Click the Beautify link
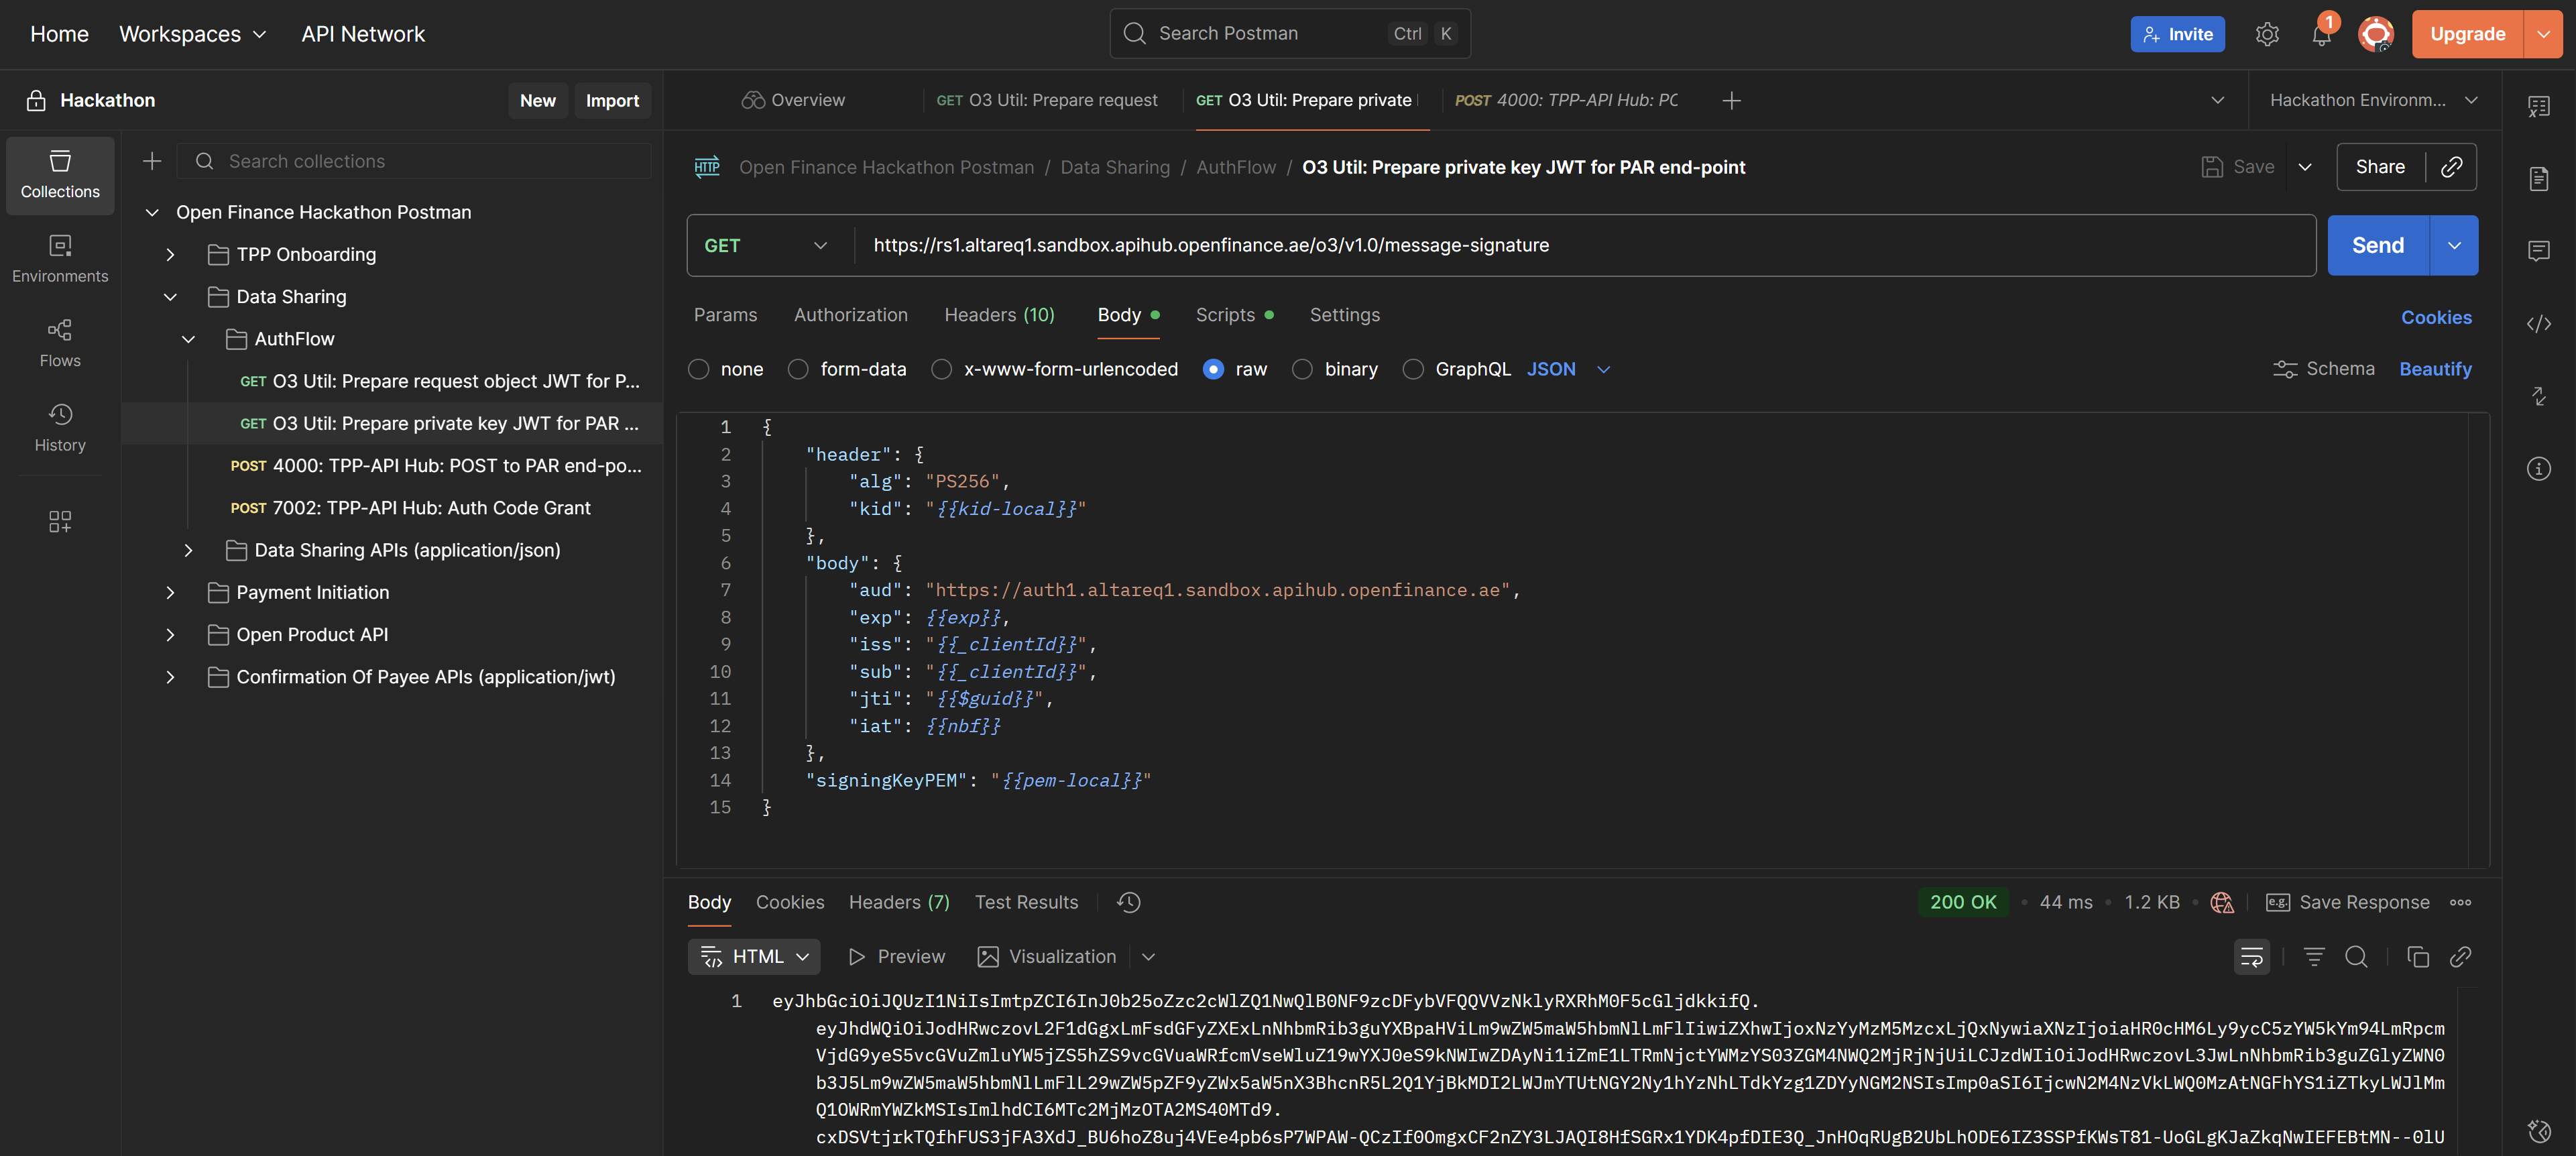This screenshot has width=2576, height=1156. 2435,369
